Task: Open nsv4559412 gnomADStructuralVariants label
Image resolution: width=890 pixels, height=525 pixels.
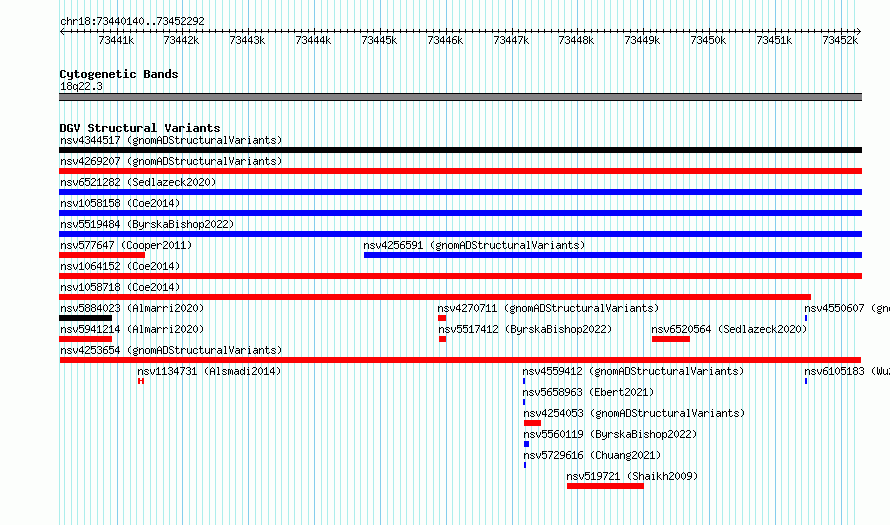Action: [x=633, y=371]
